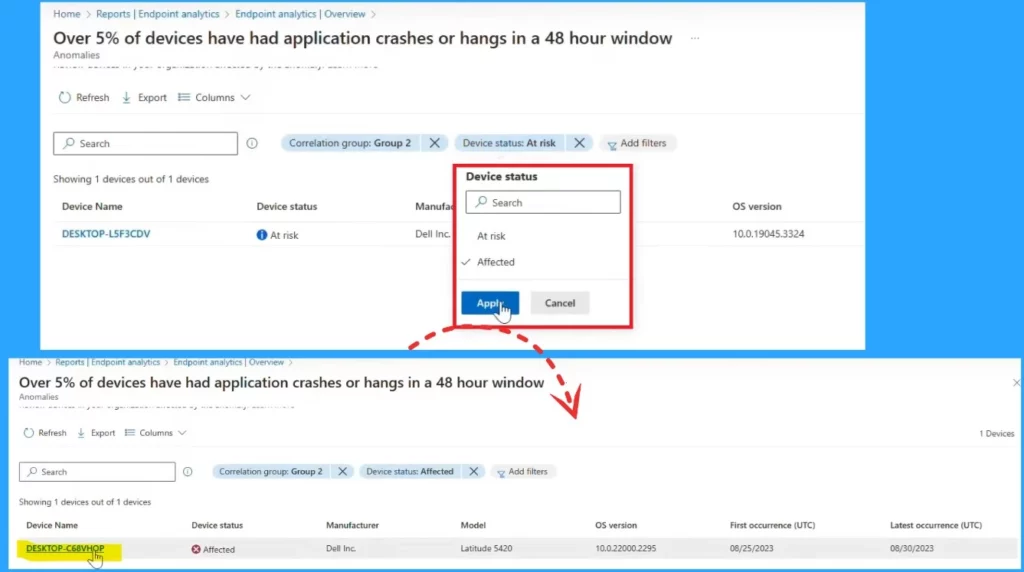The width and height of the screenshot is (1024, 572).
Task: Click search box in Device status popup
Action: coord(543,202)
